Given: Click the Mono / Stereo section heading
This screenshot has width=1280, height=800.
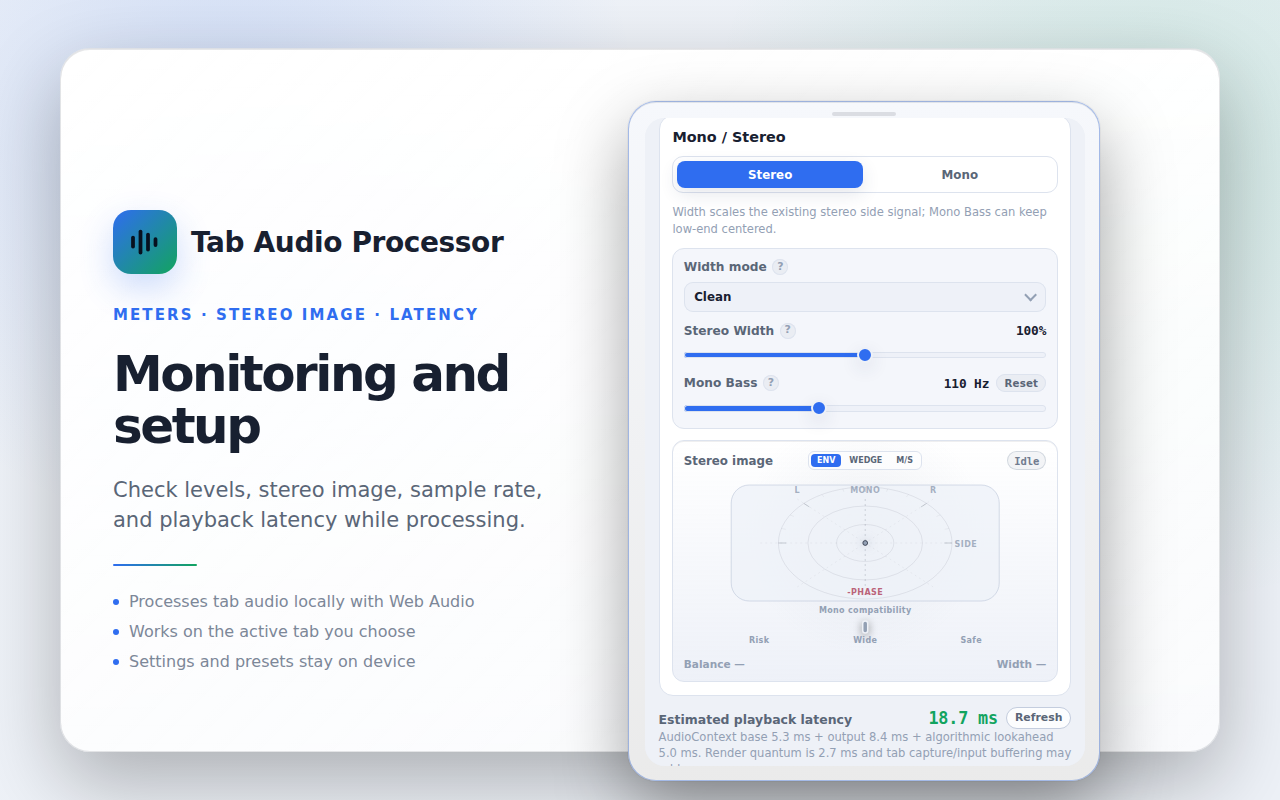Looking at the screenshot, I should [x=729, y=137].
